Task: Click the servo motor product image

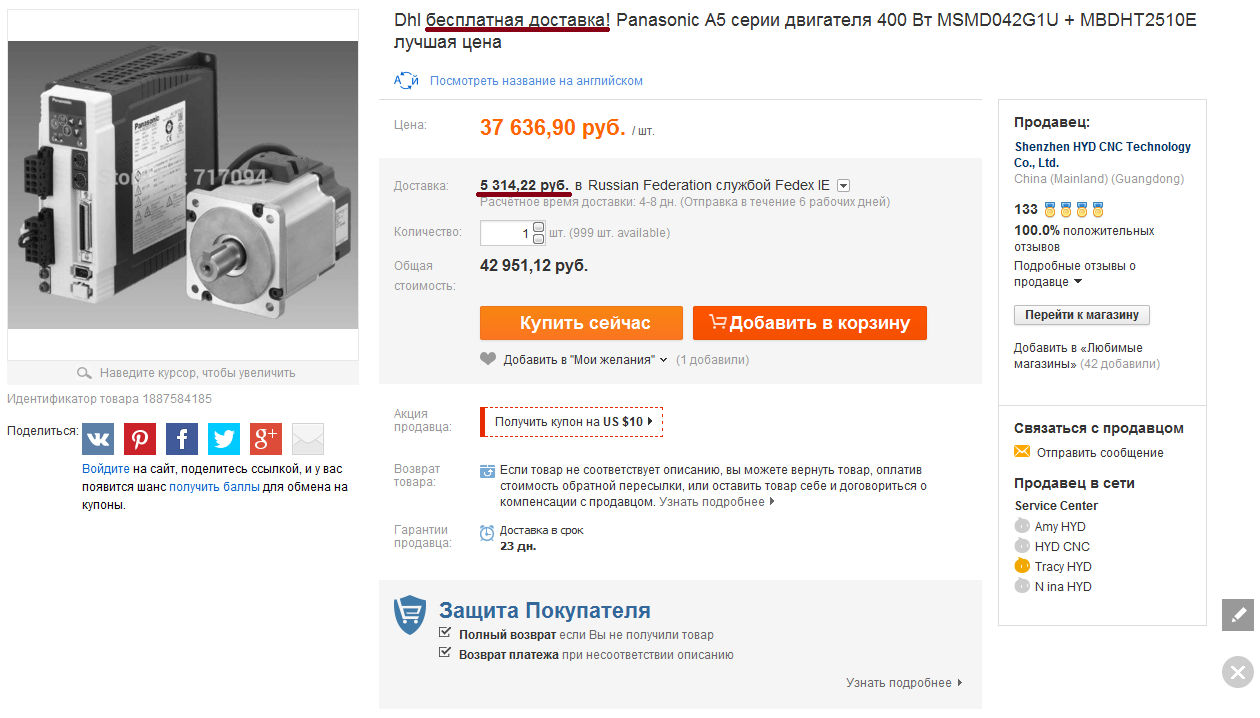Action: 183,184
